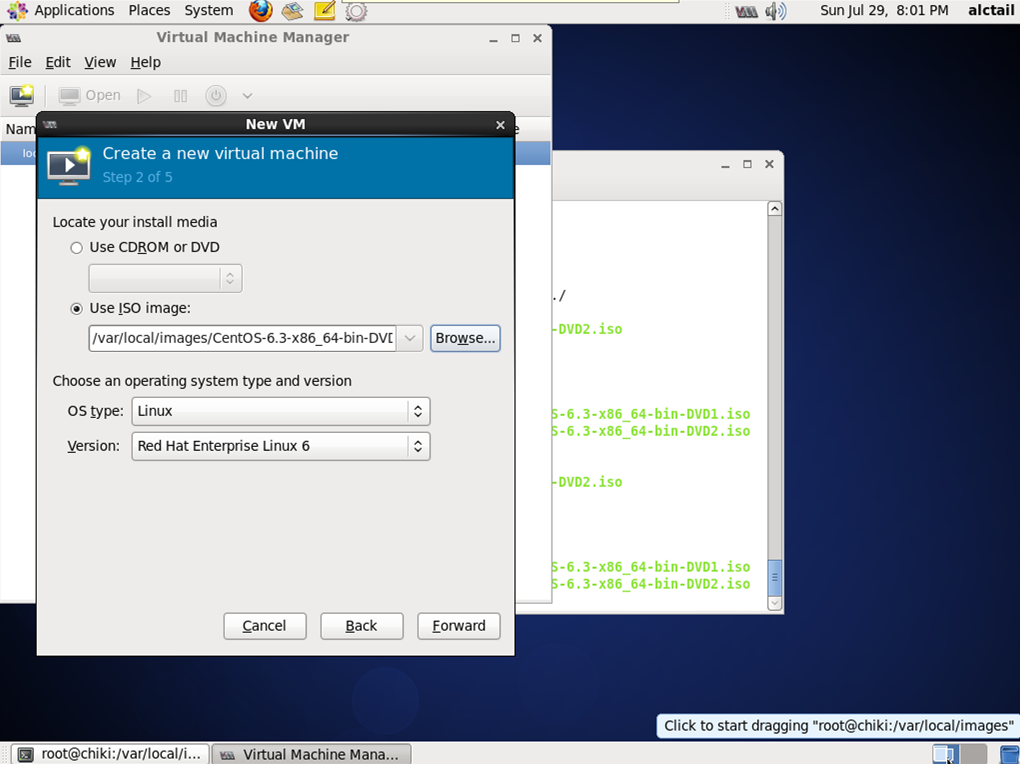Open the Applications menu in top panel
The image size is (1020, 764).
(x=74, y=10)
